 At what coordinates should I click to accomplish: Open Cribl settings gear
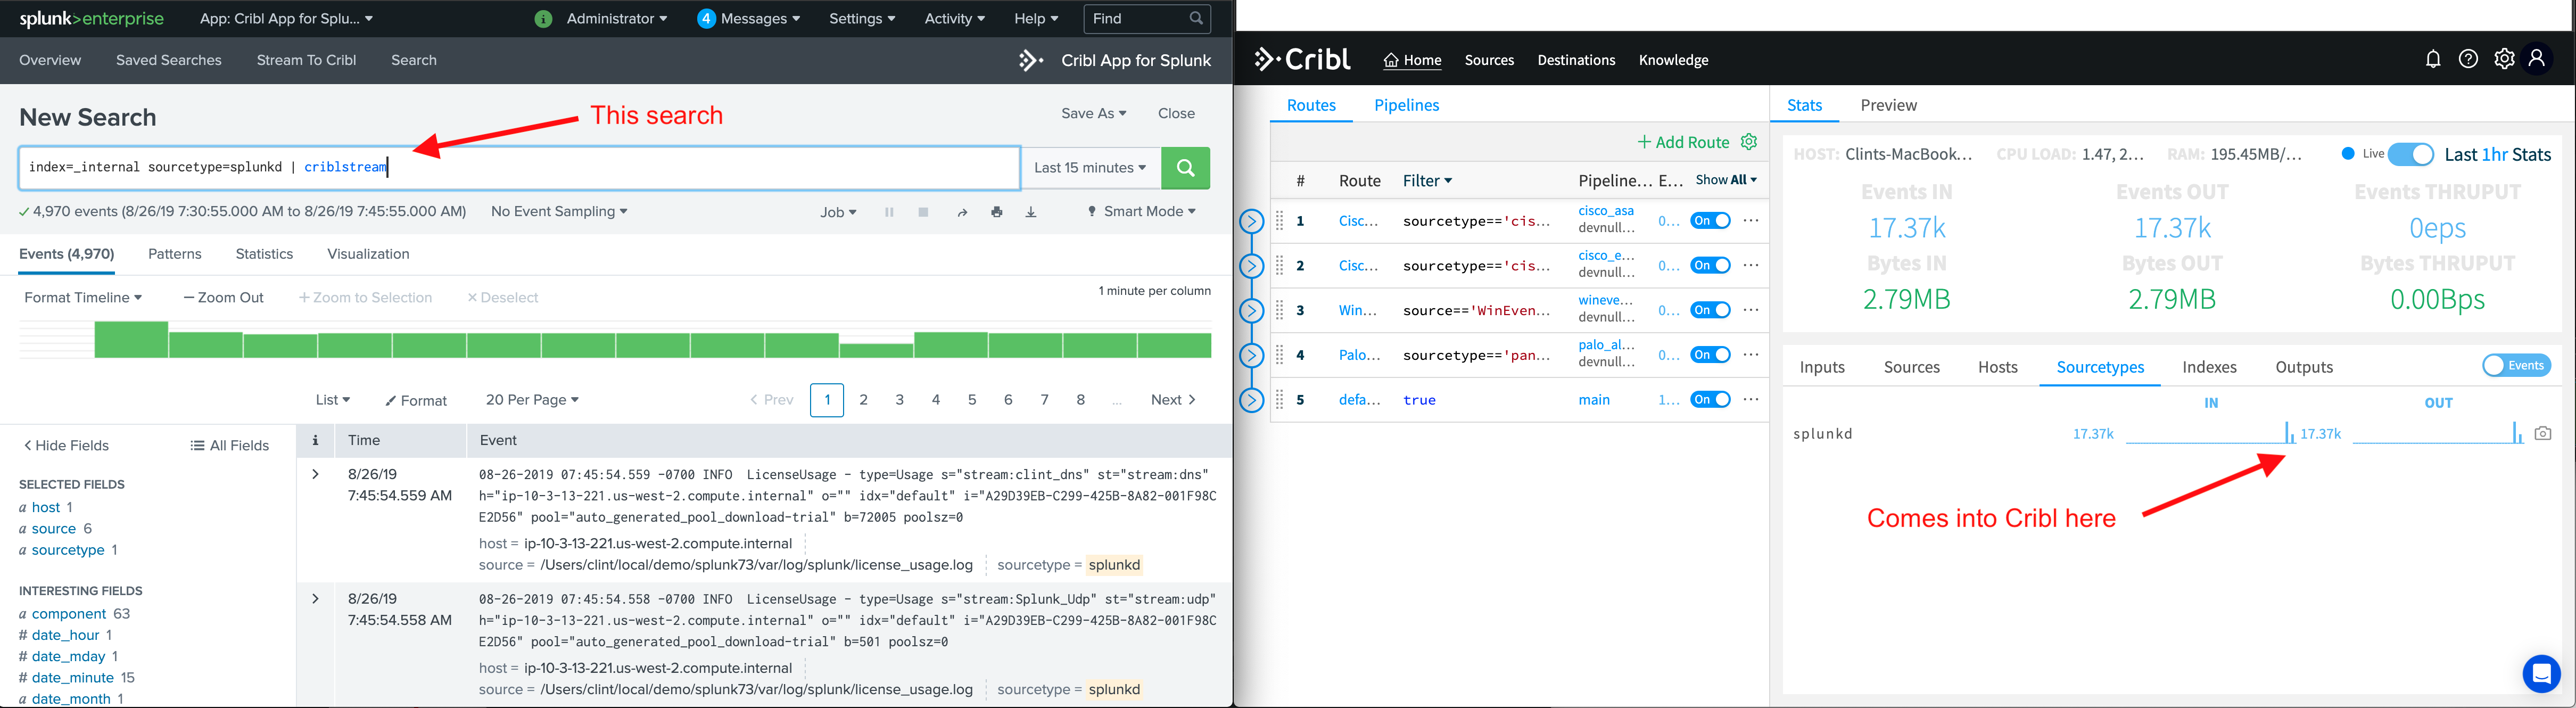coord(2504,58)
